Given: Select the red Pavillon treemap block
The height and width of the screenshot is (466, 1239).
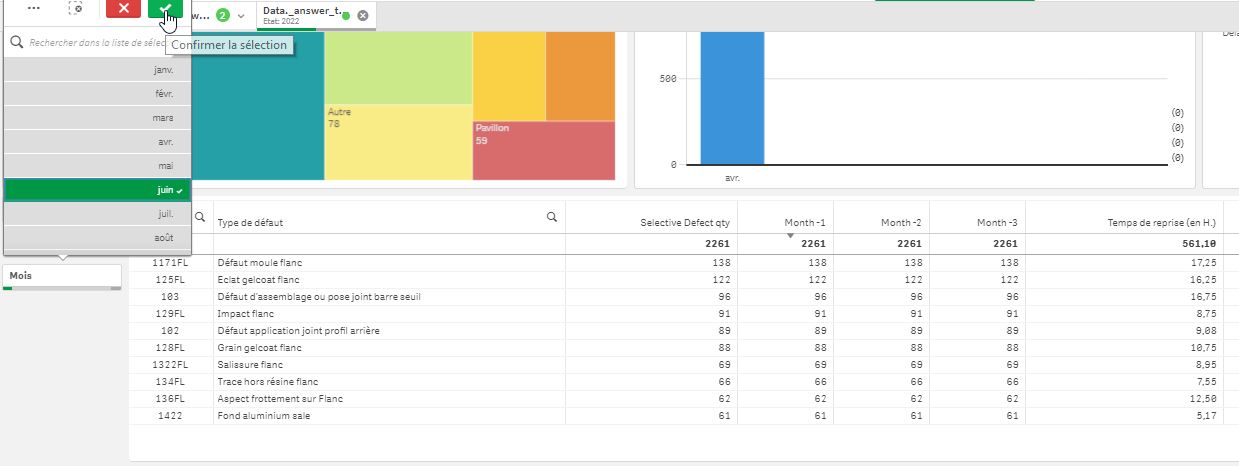Looking at the screenshot, I should [x=543, y=150].
